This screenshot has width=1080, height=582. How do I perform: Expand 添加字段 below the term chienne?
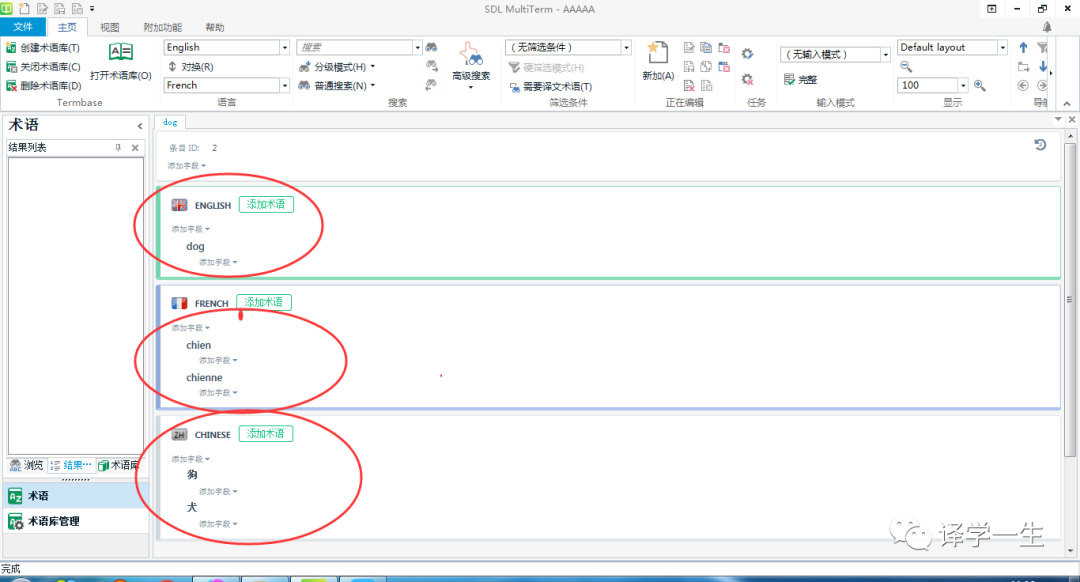[x=218, y=393]
